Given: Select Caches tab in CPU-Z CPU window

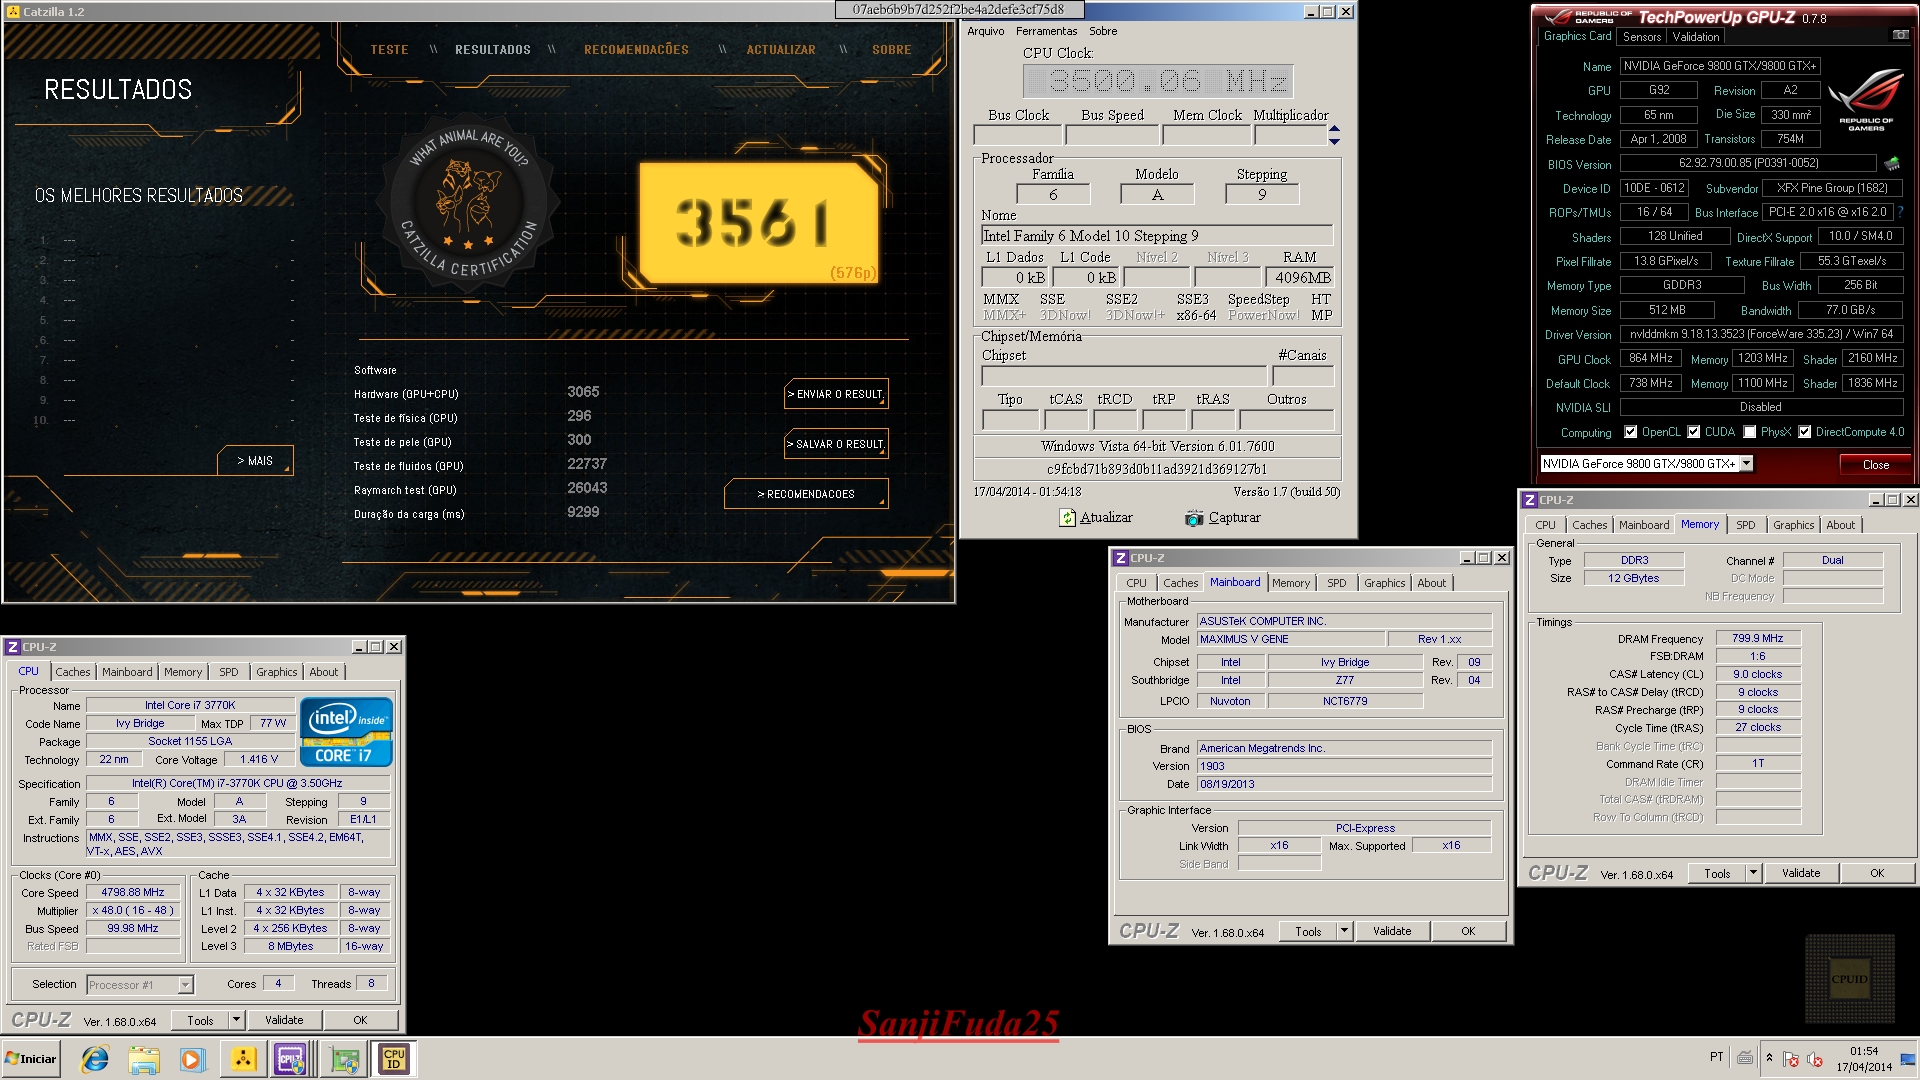Looking at the screenshot, I should (73, 672).
